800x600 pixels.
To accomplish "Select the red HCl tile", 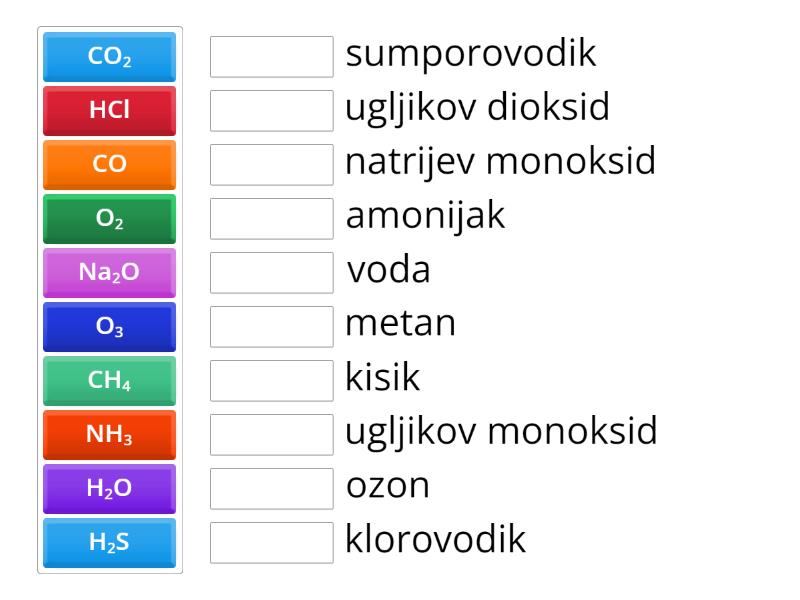I will [x=110, y=111].
